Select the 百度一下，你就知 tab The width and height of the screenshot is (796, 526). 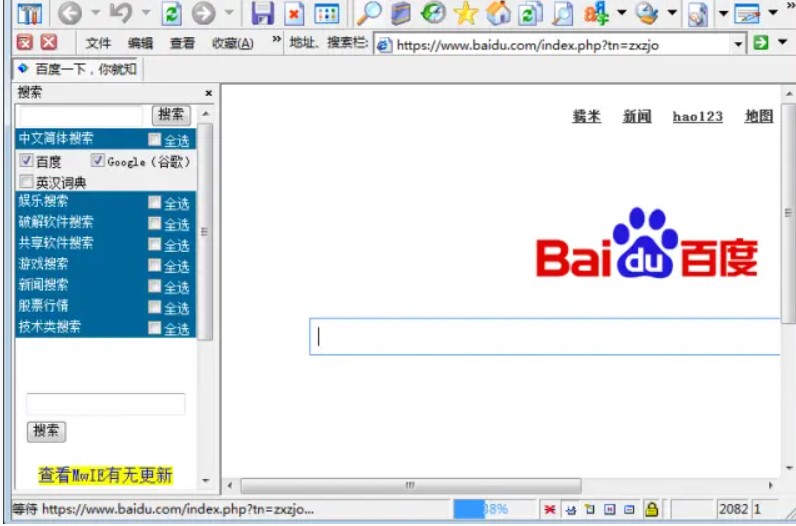78,69
